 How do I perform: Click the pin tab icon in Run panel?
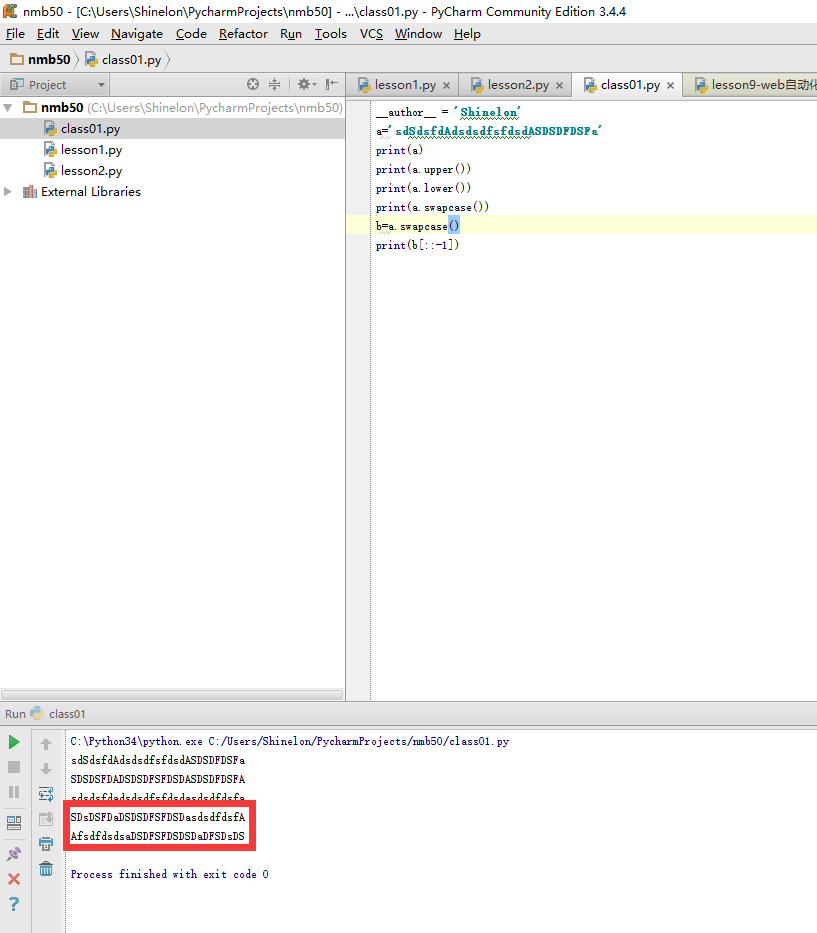click(14, 853)
